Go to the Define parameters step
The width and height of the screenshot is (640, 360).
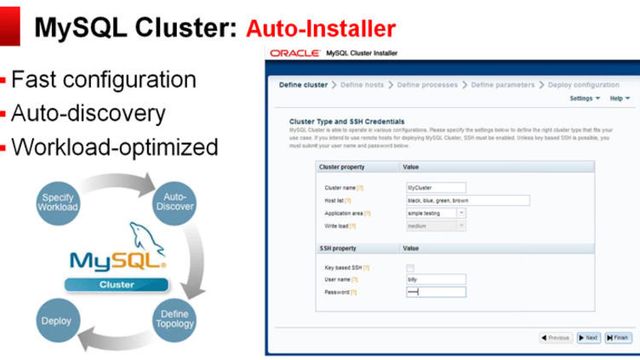503,85
